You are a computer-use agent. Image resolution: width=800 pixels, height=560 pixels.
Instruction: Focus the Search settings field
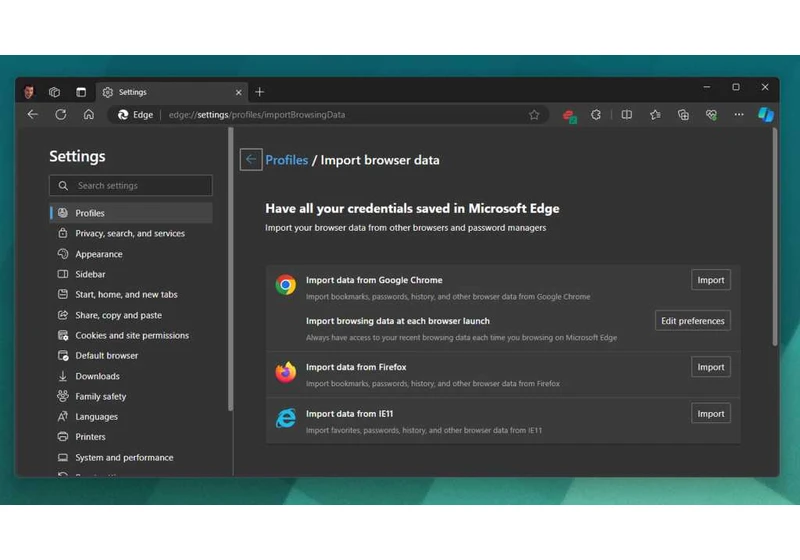point(131,186)
